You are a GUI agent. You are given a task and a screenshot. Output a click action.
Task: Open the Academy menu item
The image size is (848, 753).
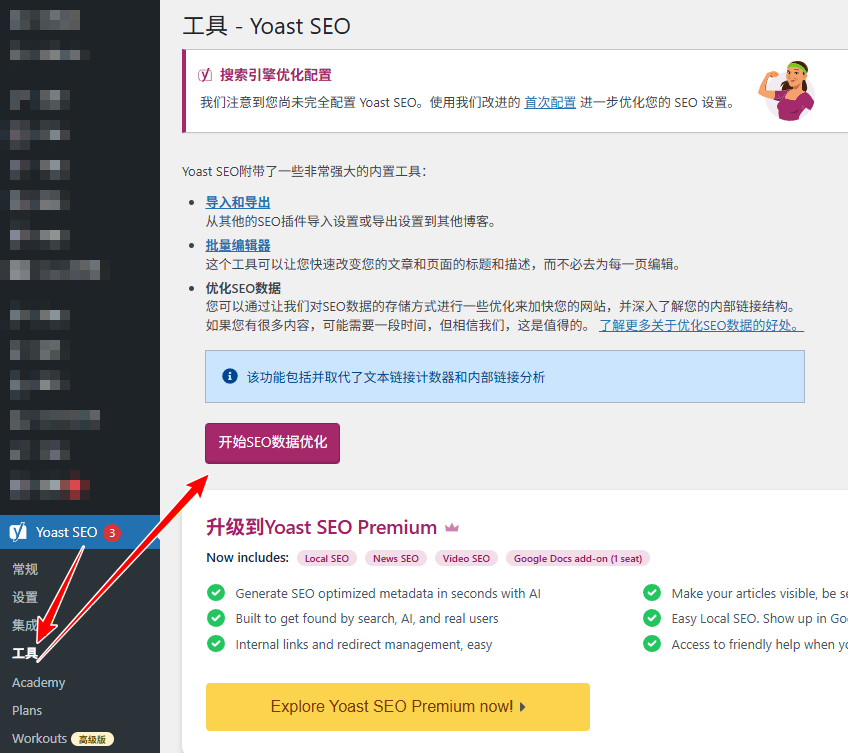tap(38, 682)
